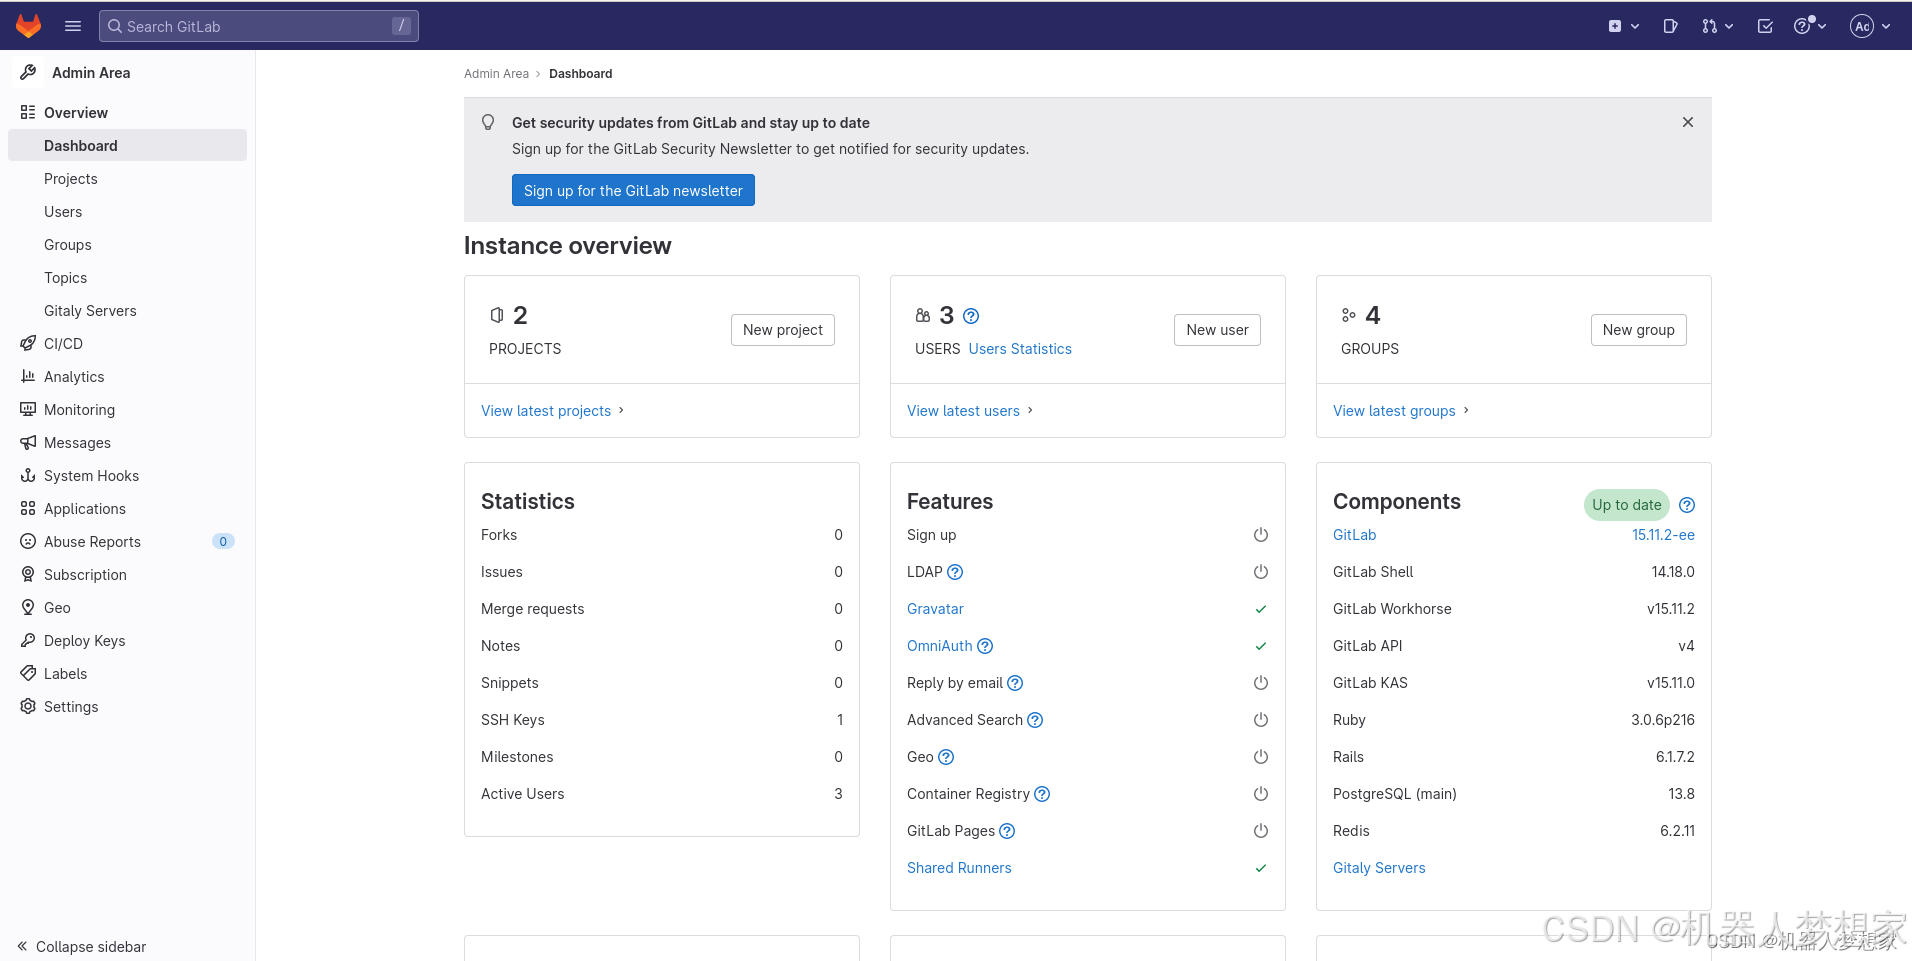Viewport: 1912px width, 961px height.
Task: Expand the Help question-mark dropdown
Action: [1810, 26]
